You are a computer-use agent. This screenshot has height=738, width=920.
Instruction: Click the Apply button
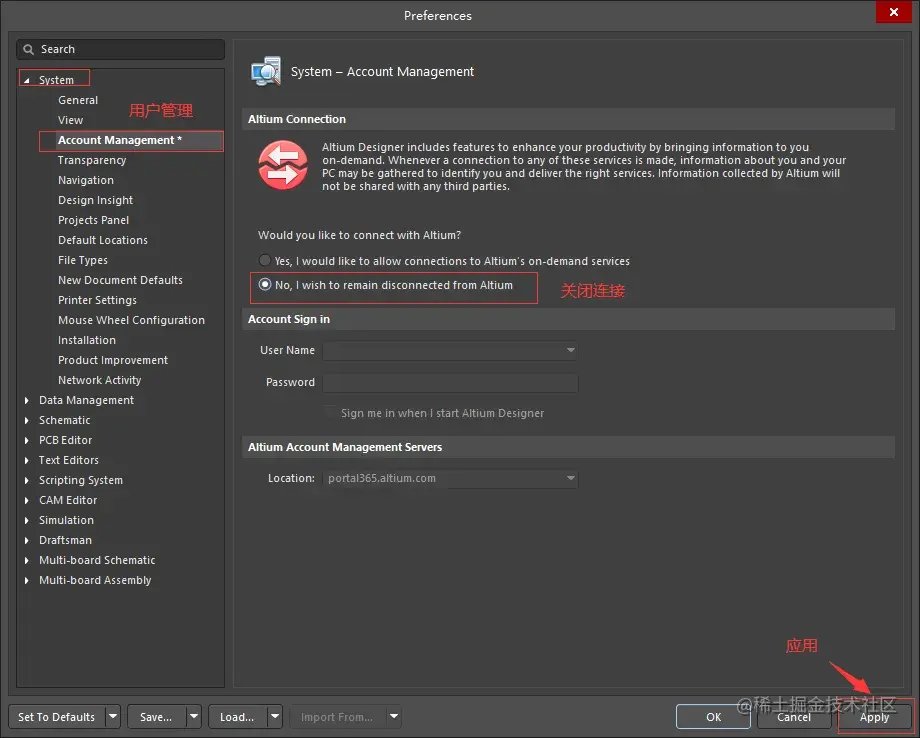[x=874, y=716]
